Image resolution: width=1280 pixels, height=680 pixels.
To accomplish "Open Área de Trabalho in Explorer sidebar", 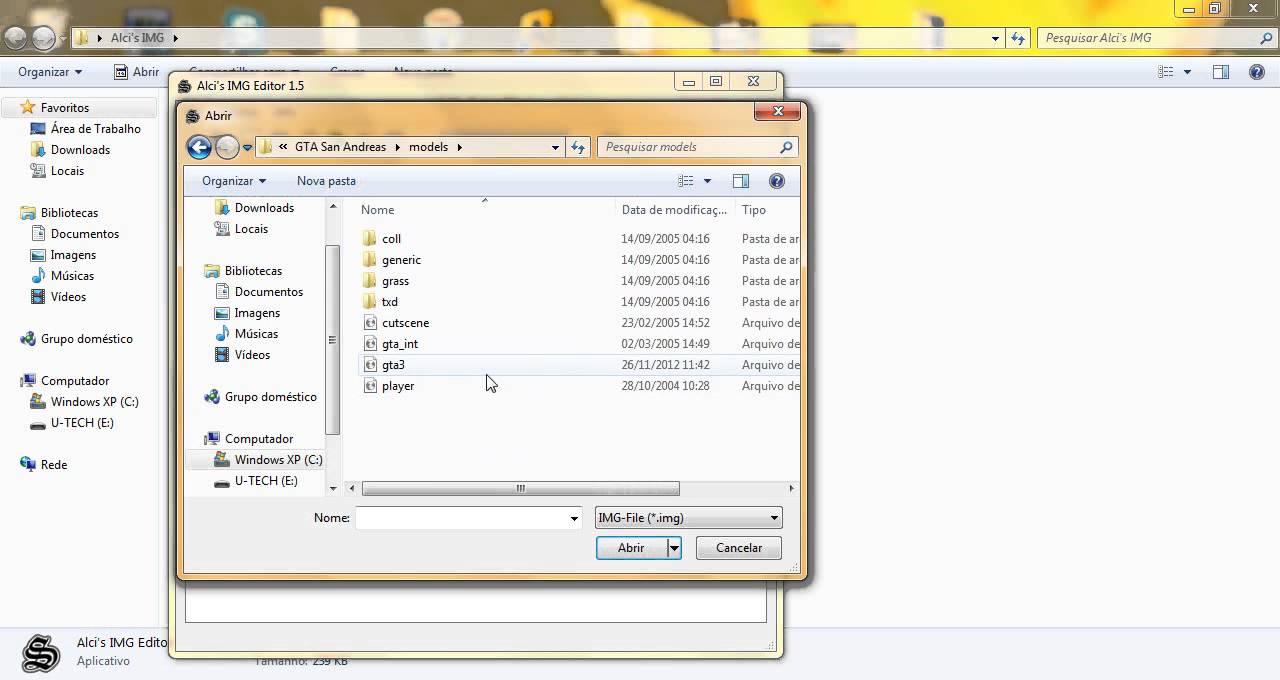I will [x=95, y=129].
